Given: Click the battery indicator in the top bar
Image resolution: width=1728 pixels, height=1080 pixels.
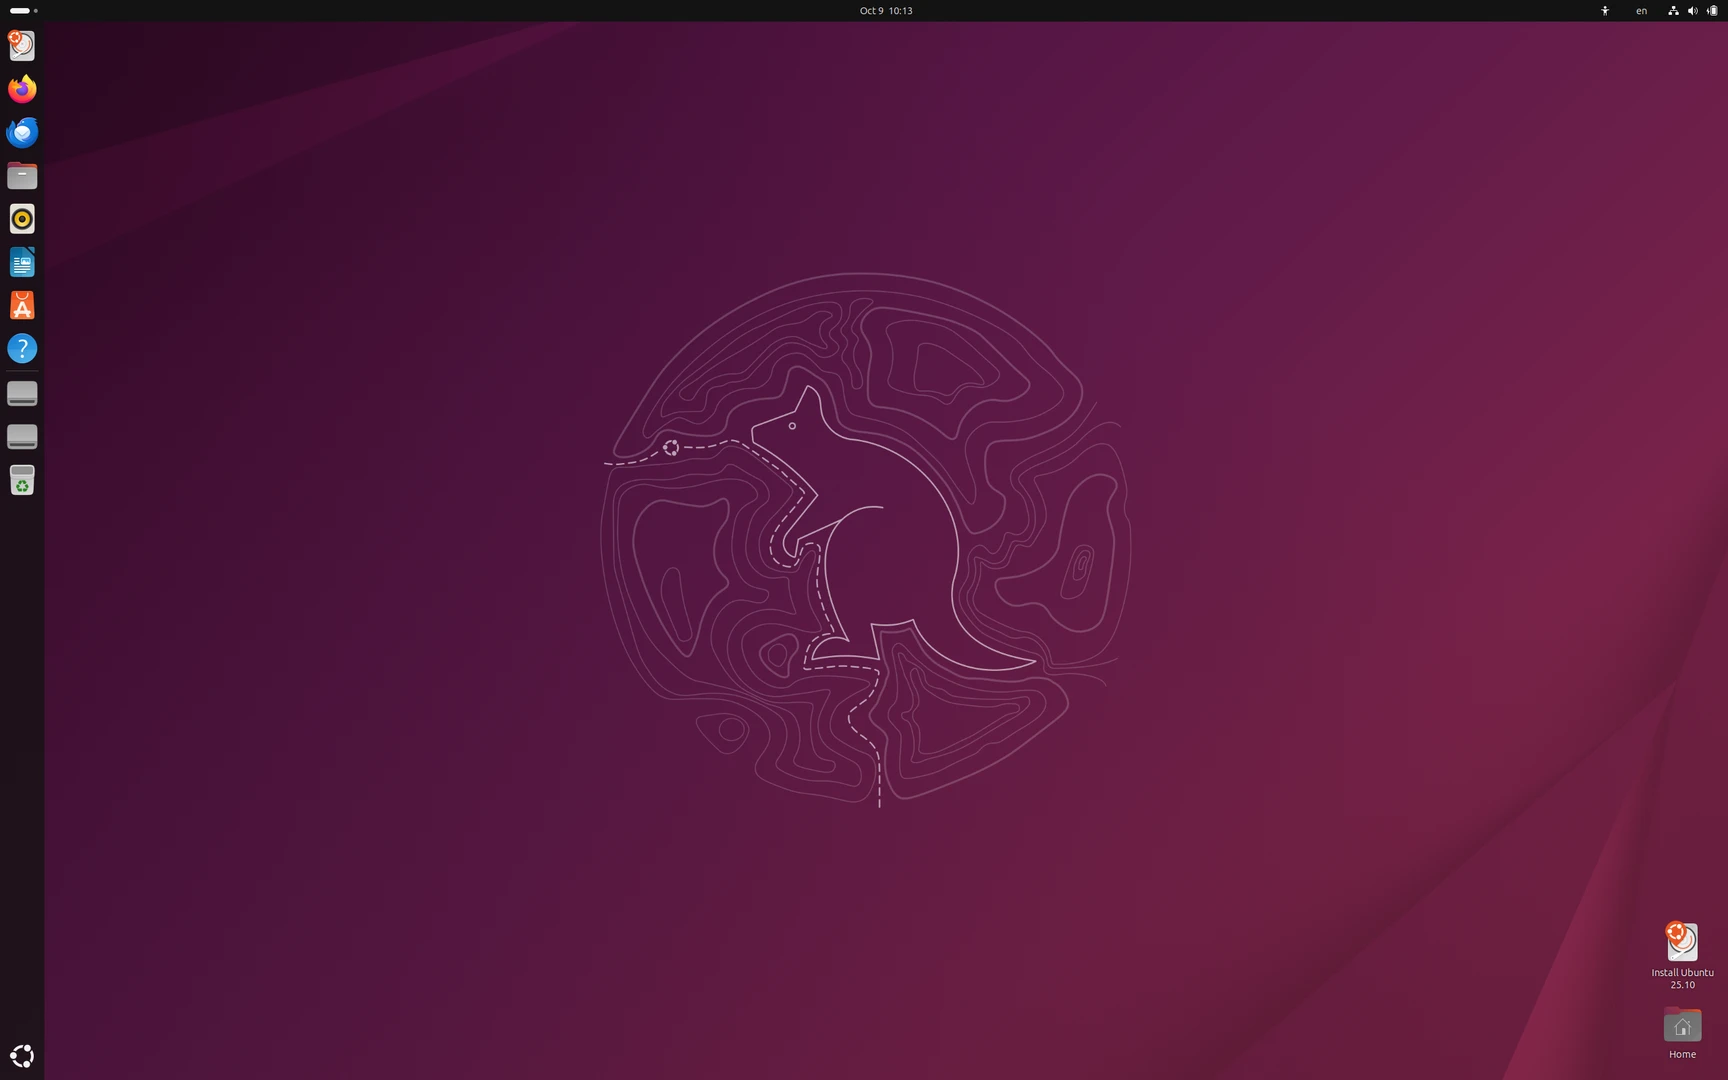Looking at the screenshot, I should 1712,10.
